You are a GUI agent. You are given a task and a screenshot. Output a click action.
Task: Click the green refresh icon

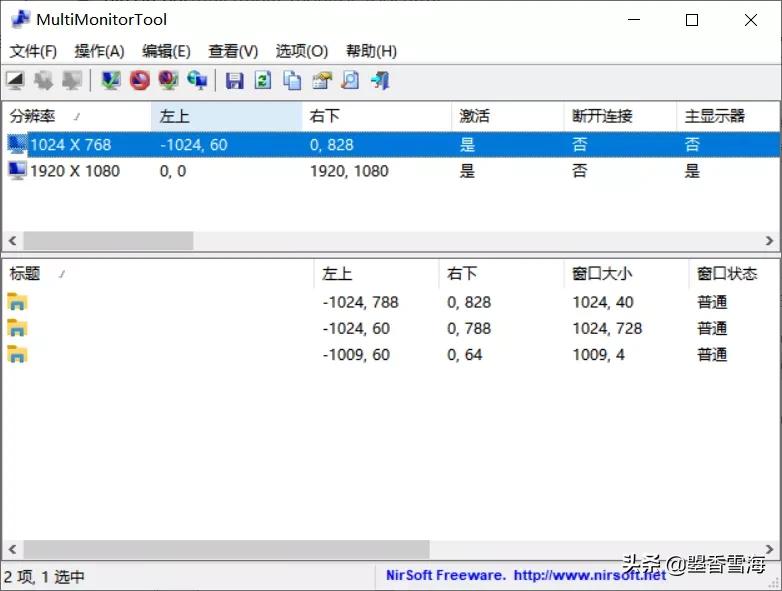click(263, 80)
